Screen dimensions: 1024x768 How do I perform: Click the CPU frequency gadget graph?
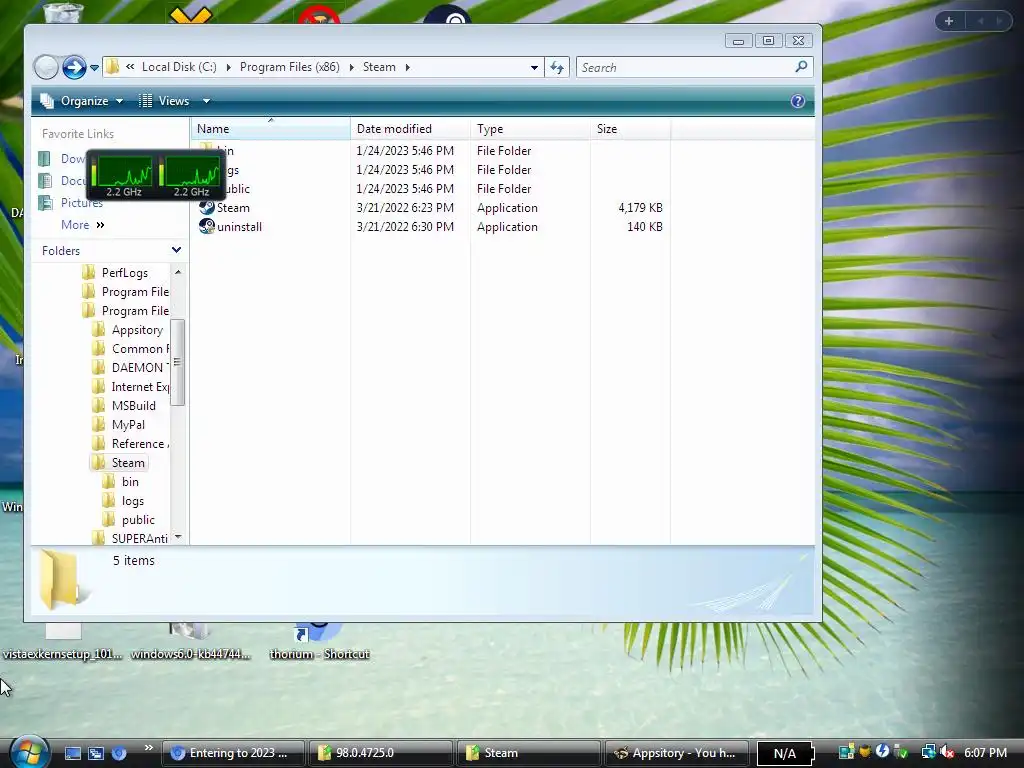[x=156, y=174]
